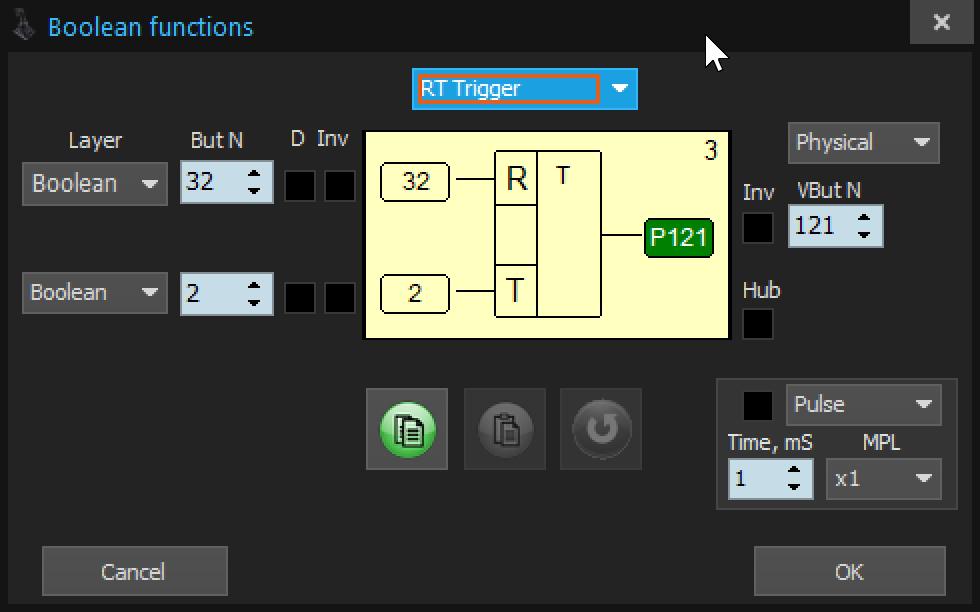Increase the VBut N value with up arrow

(x=864, y=216)
